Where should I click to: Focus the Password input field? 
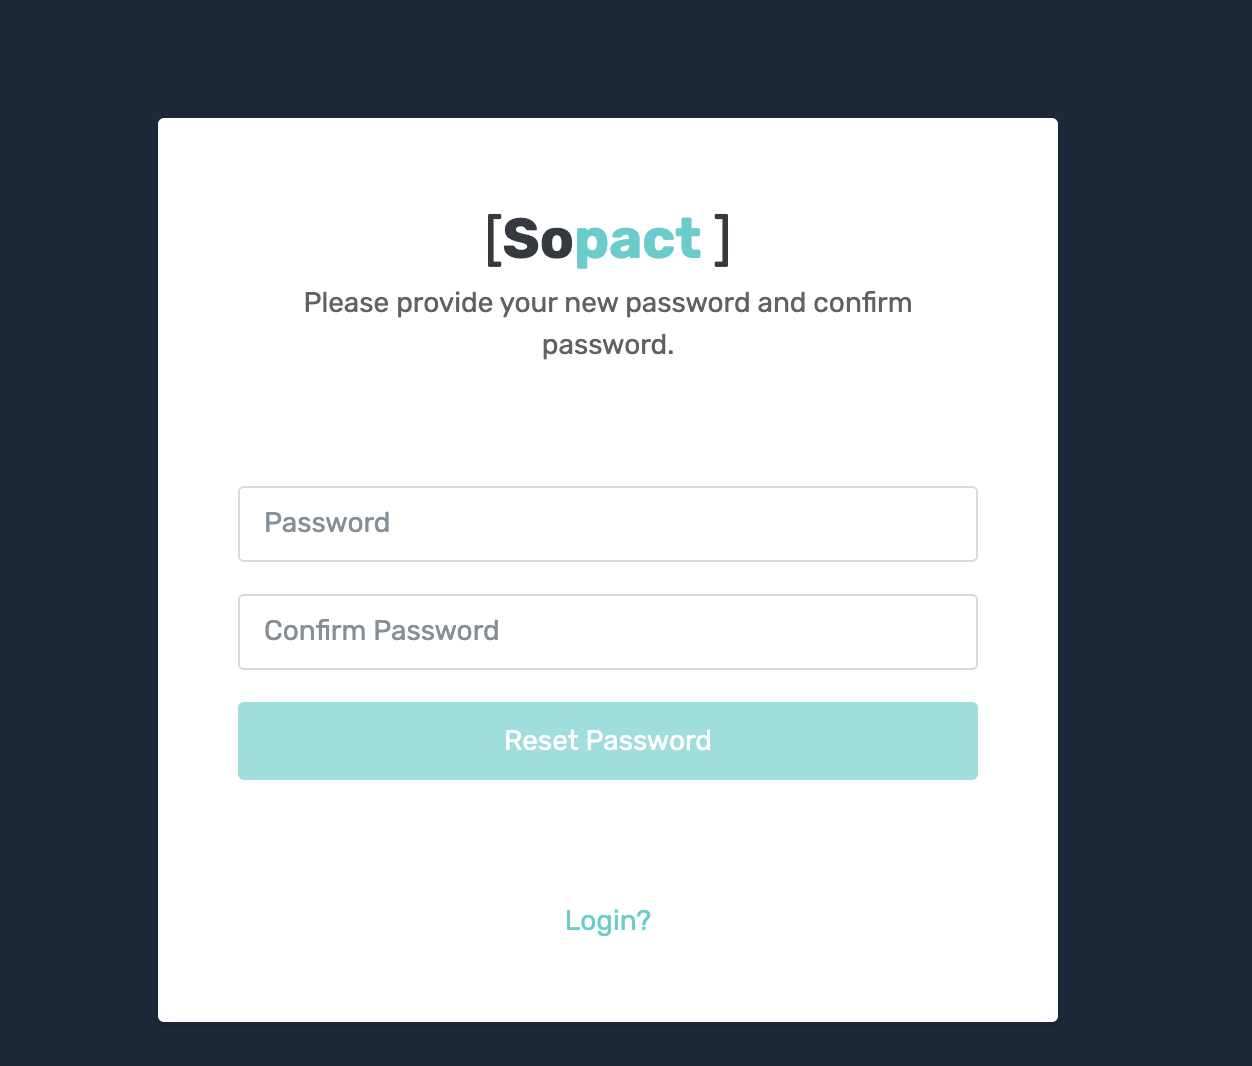(x=608, y=524)
